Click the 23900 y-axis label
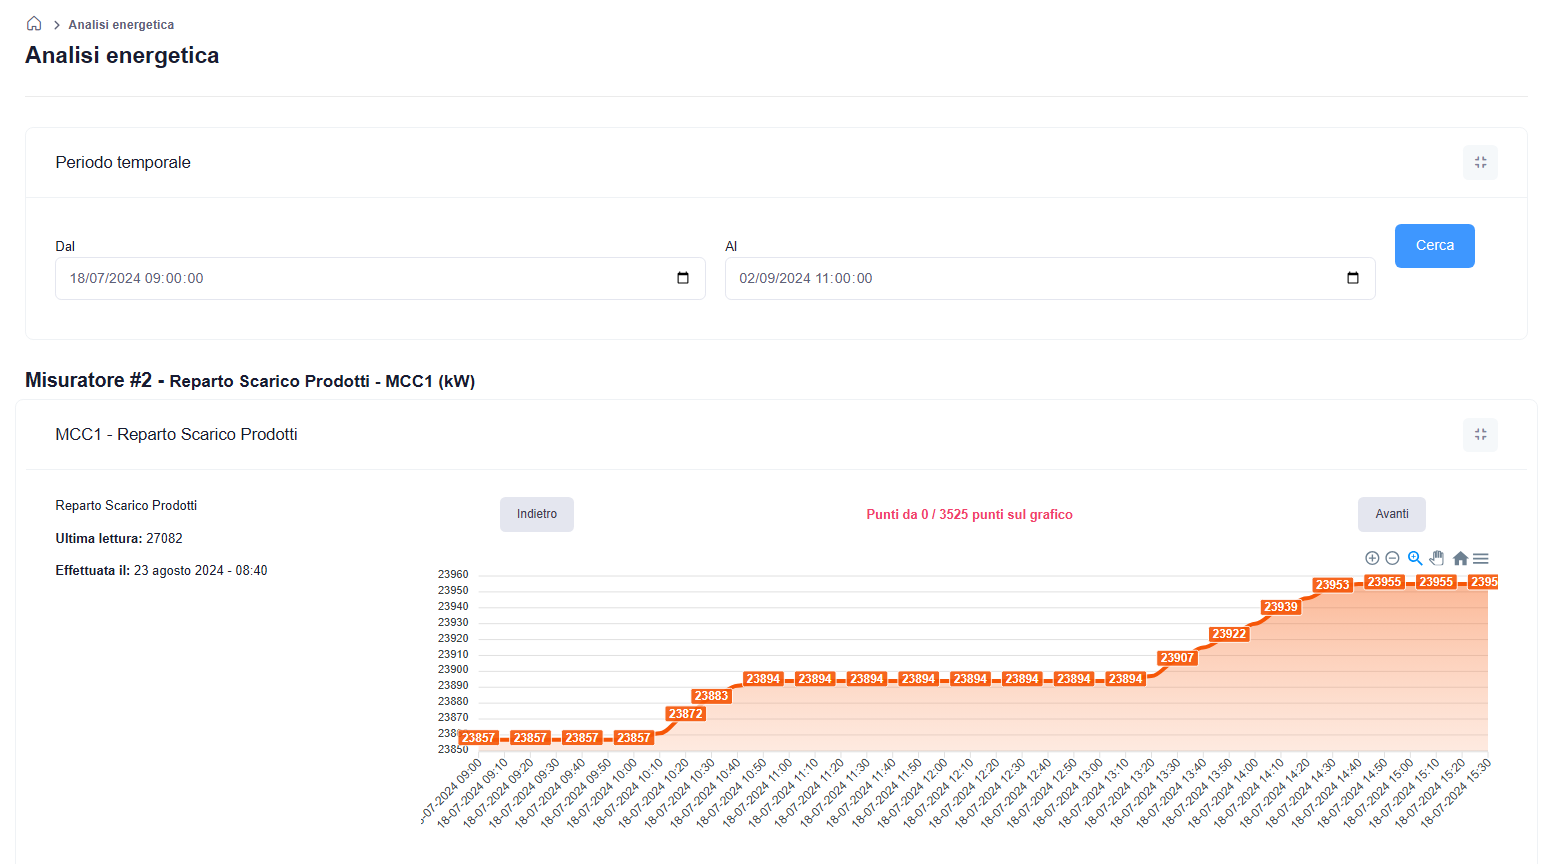Screen dimensions: 1553x864 tap(453, 669)
